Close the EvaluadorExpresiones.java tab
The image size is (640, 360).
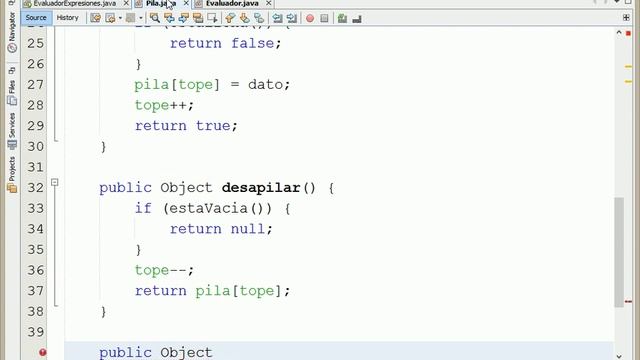pos(126,3)
